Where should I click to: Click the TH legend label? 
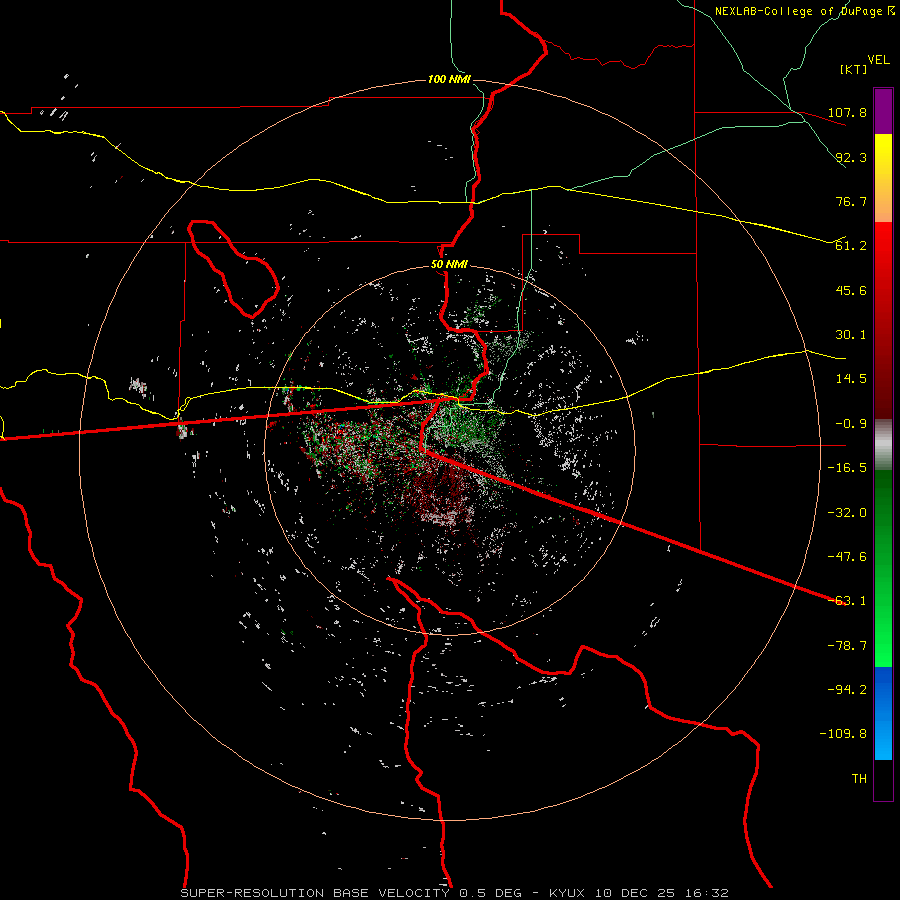tap(859, 779)
